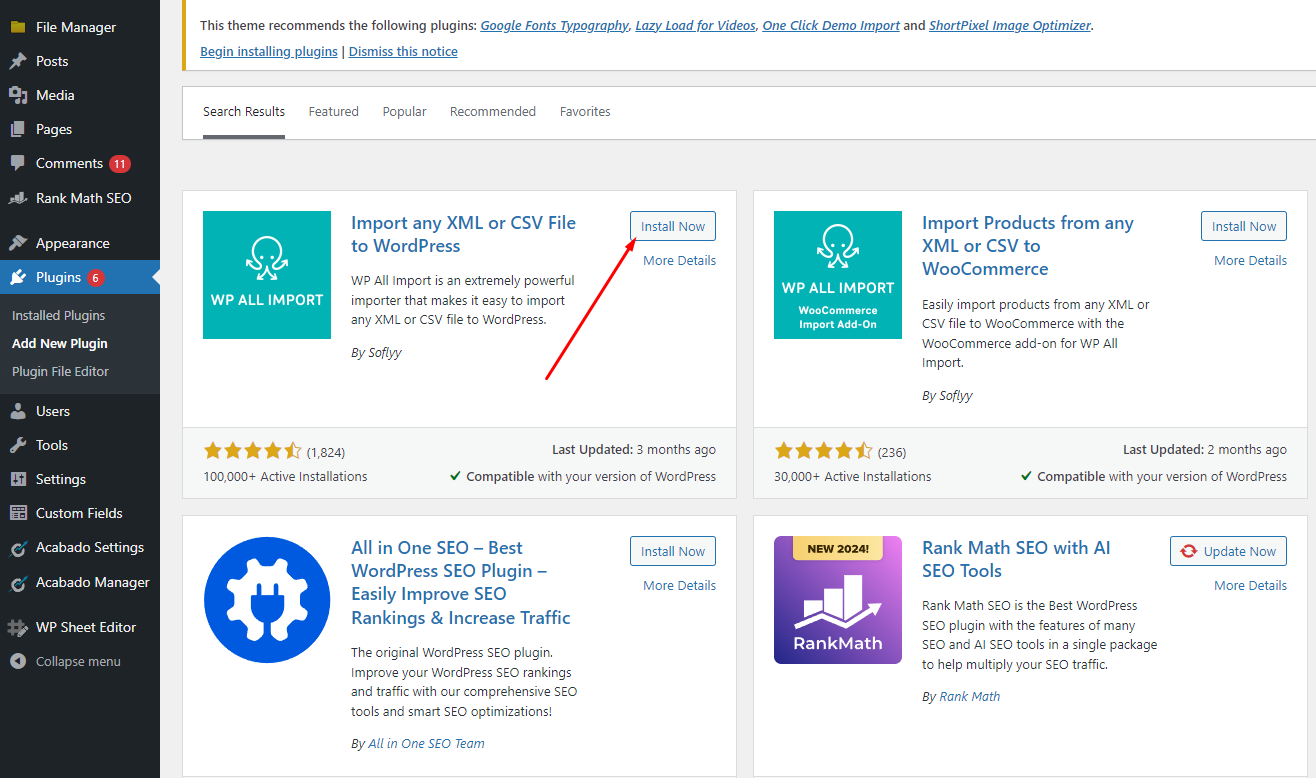Viewport: 1316px width, 778px height.
Task: Click the All in One SEO Team author link
Action: pos(427,743)
